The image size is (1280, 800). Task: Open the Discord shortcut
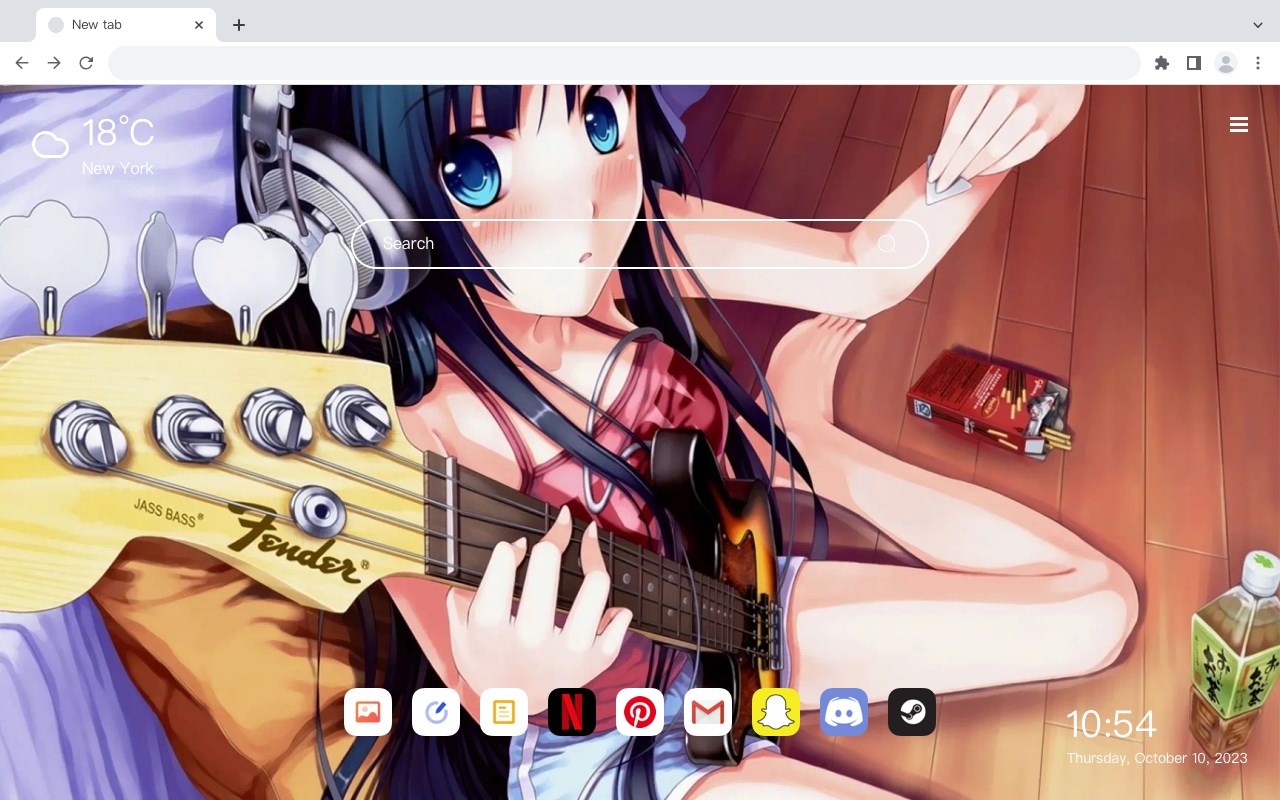844,712
